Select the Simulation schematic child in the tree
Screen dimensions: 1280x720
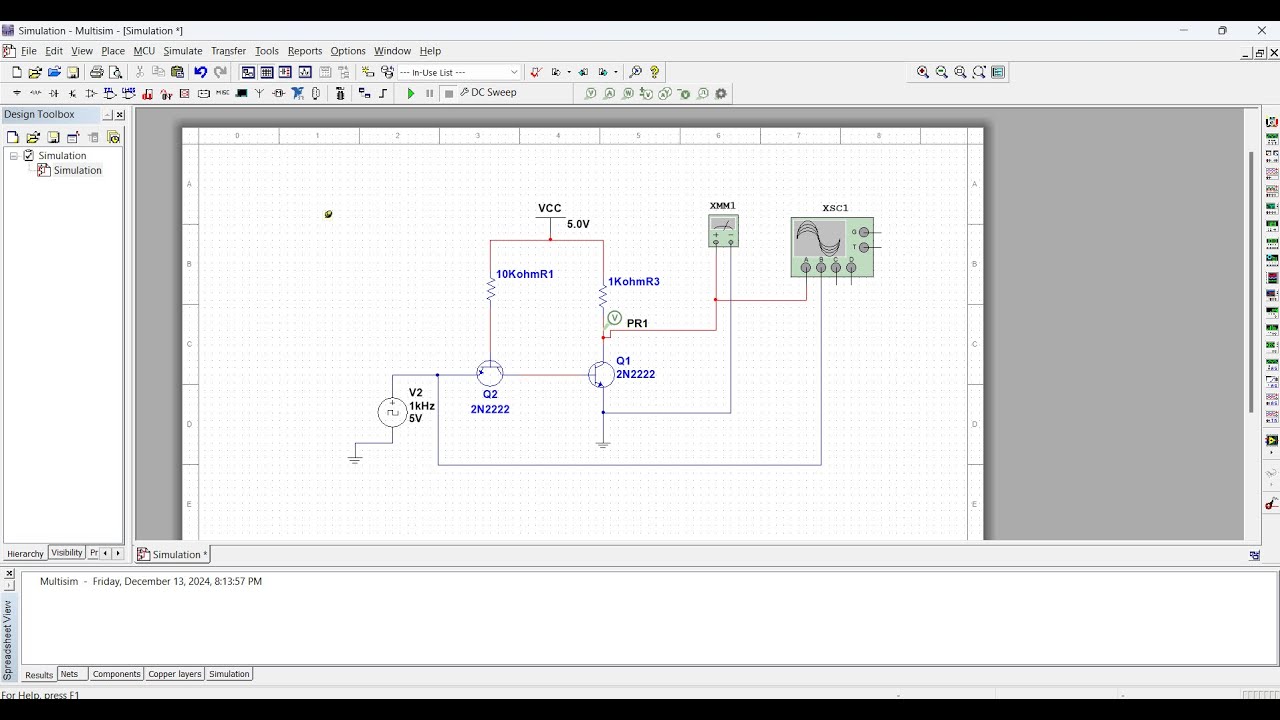tap(78, 171)
